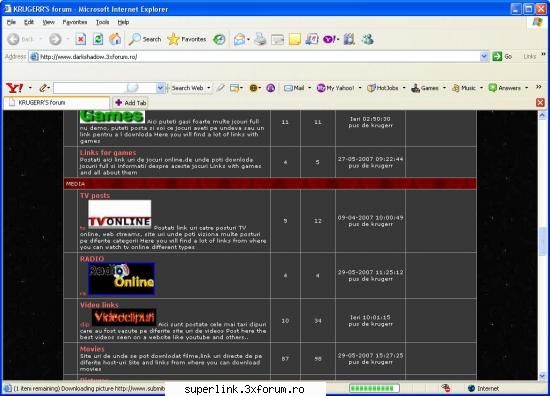Expand the Games dropdown arrow
550x396 pixels.
pos(444,88)
